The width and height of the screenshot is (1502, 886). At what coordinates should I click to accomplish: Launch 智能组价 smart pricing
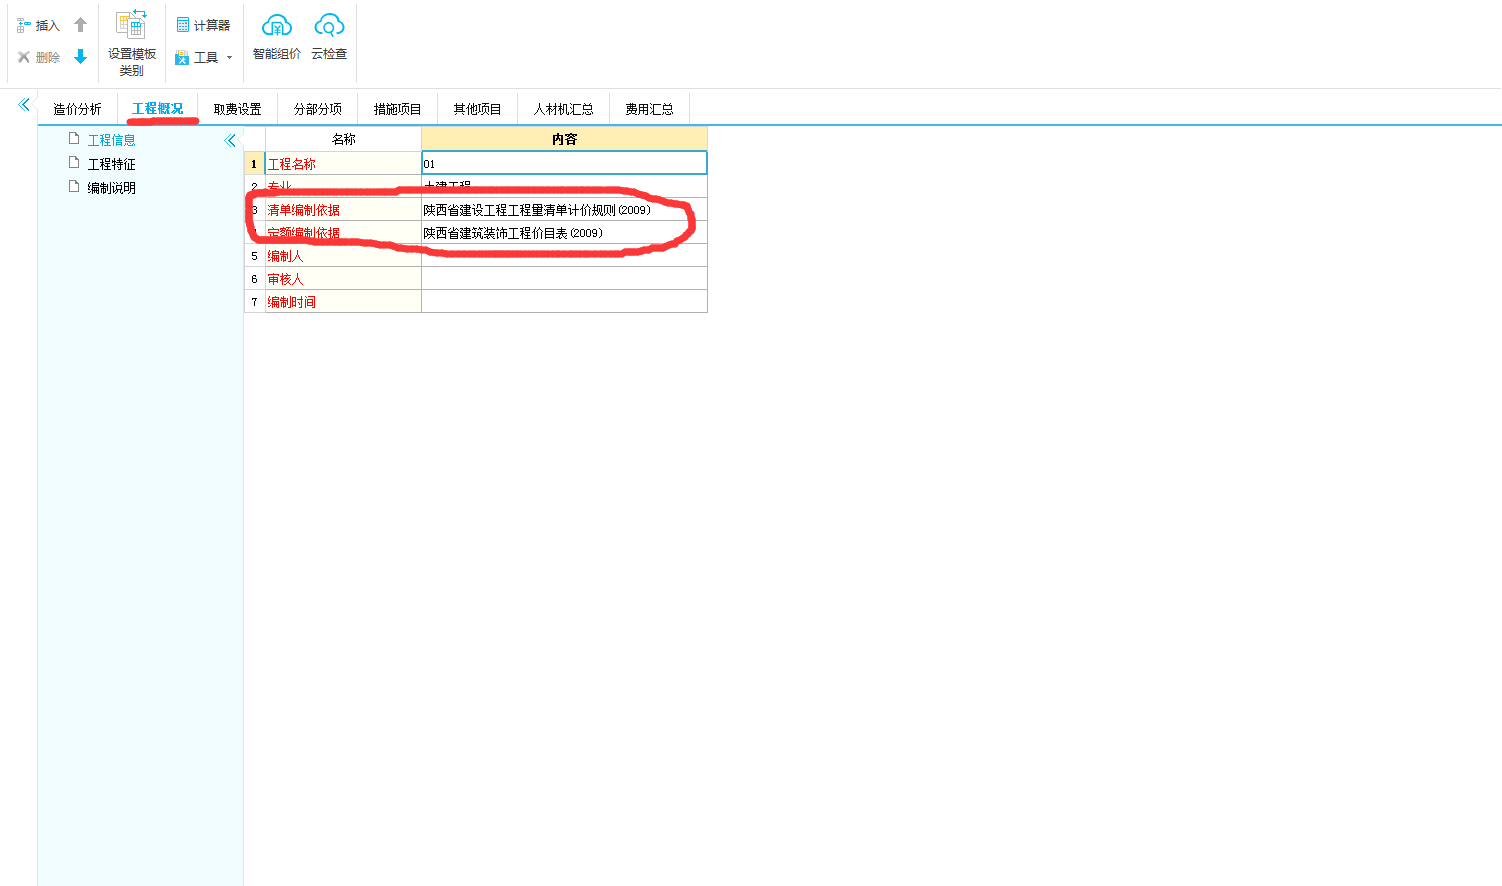tap(277, 38)
